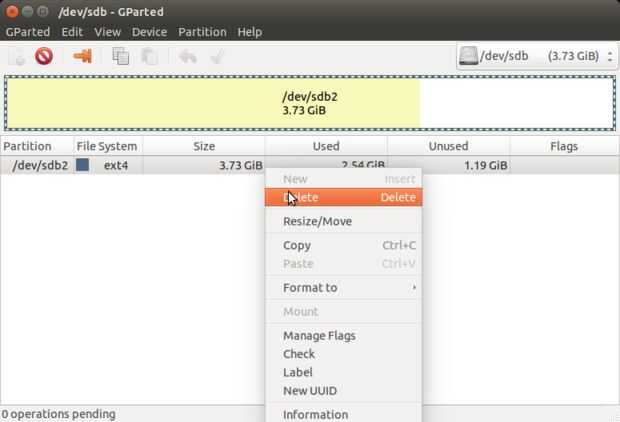Viewport: 620px width, 422px height.
Task: Open the Device menu
Action: (149, 32)
